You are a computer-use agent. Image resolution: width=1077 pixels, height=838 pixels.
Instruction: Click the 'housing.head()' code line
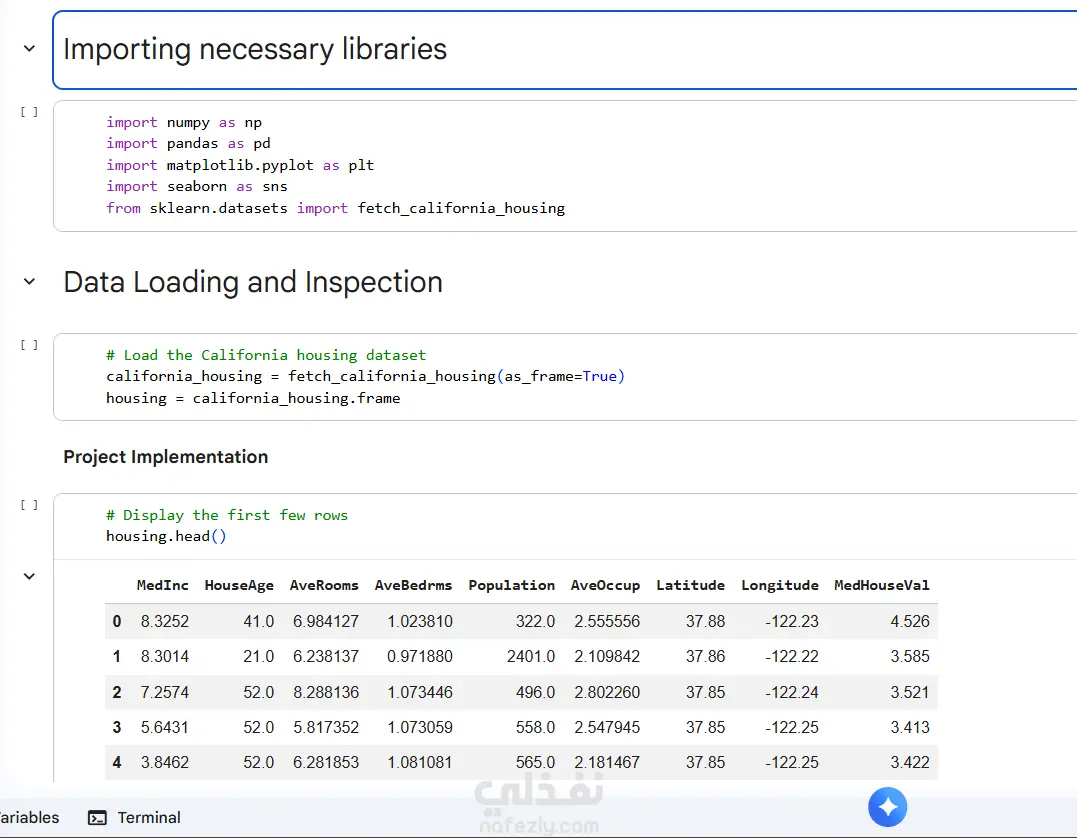[x=166, y=536]
